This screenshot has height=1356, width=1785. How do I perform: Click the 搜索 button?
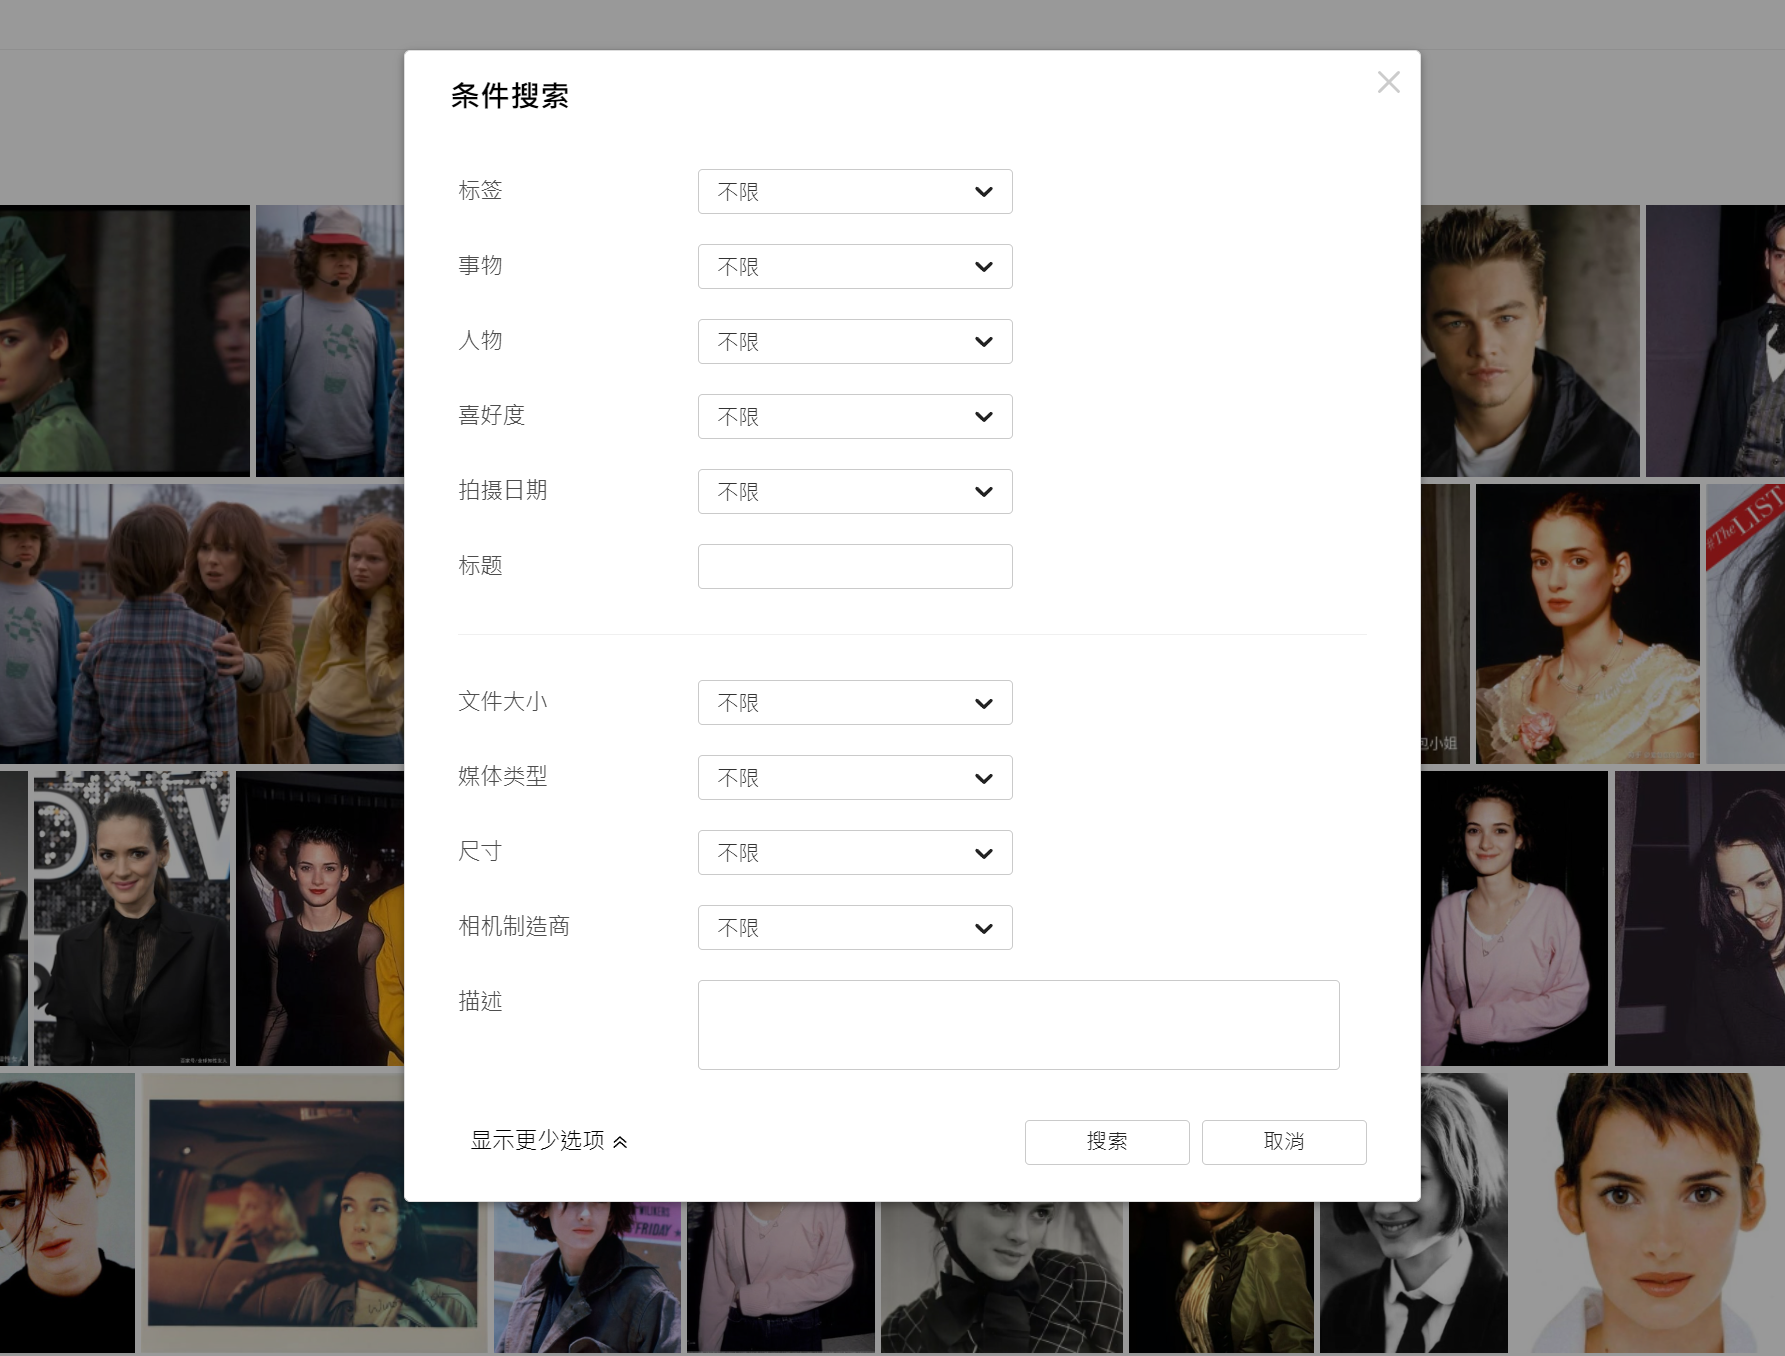tap(1107, 1142)
